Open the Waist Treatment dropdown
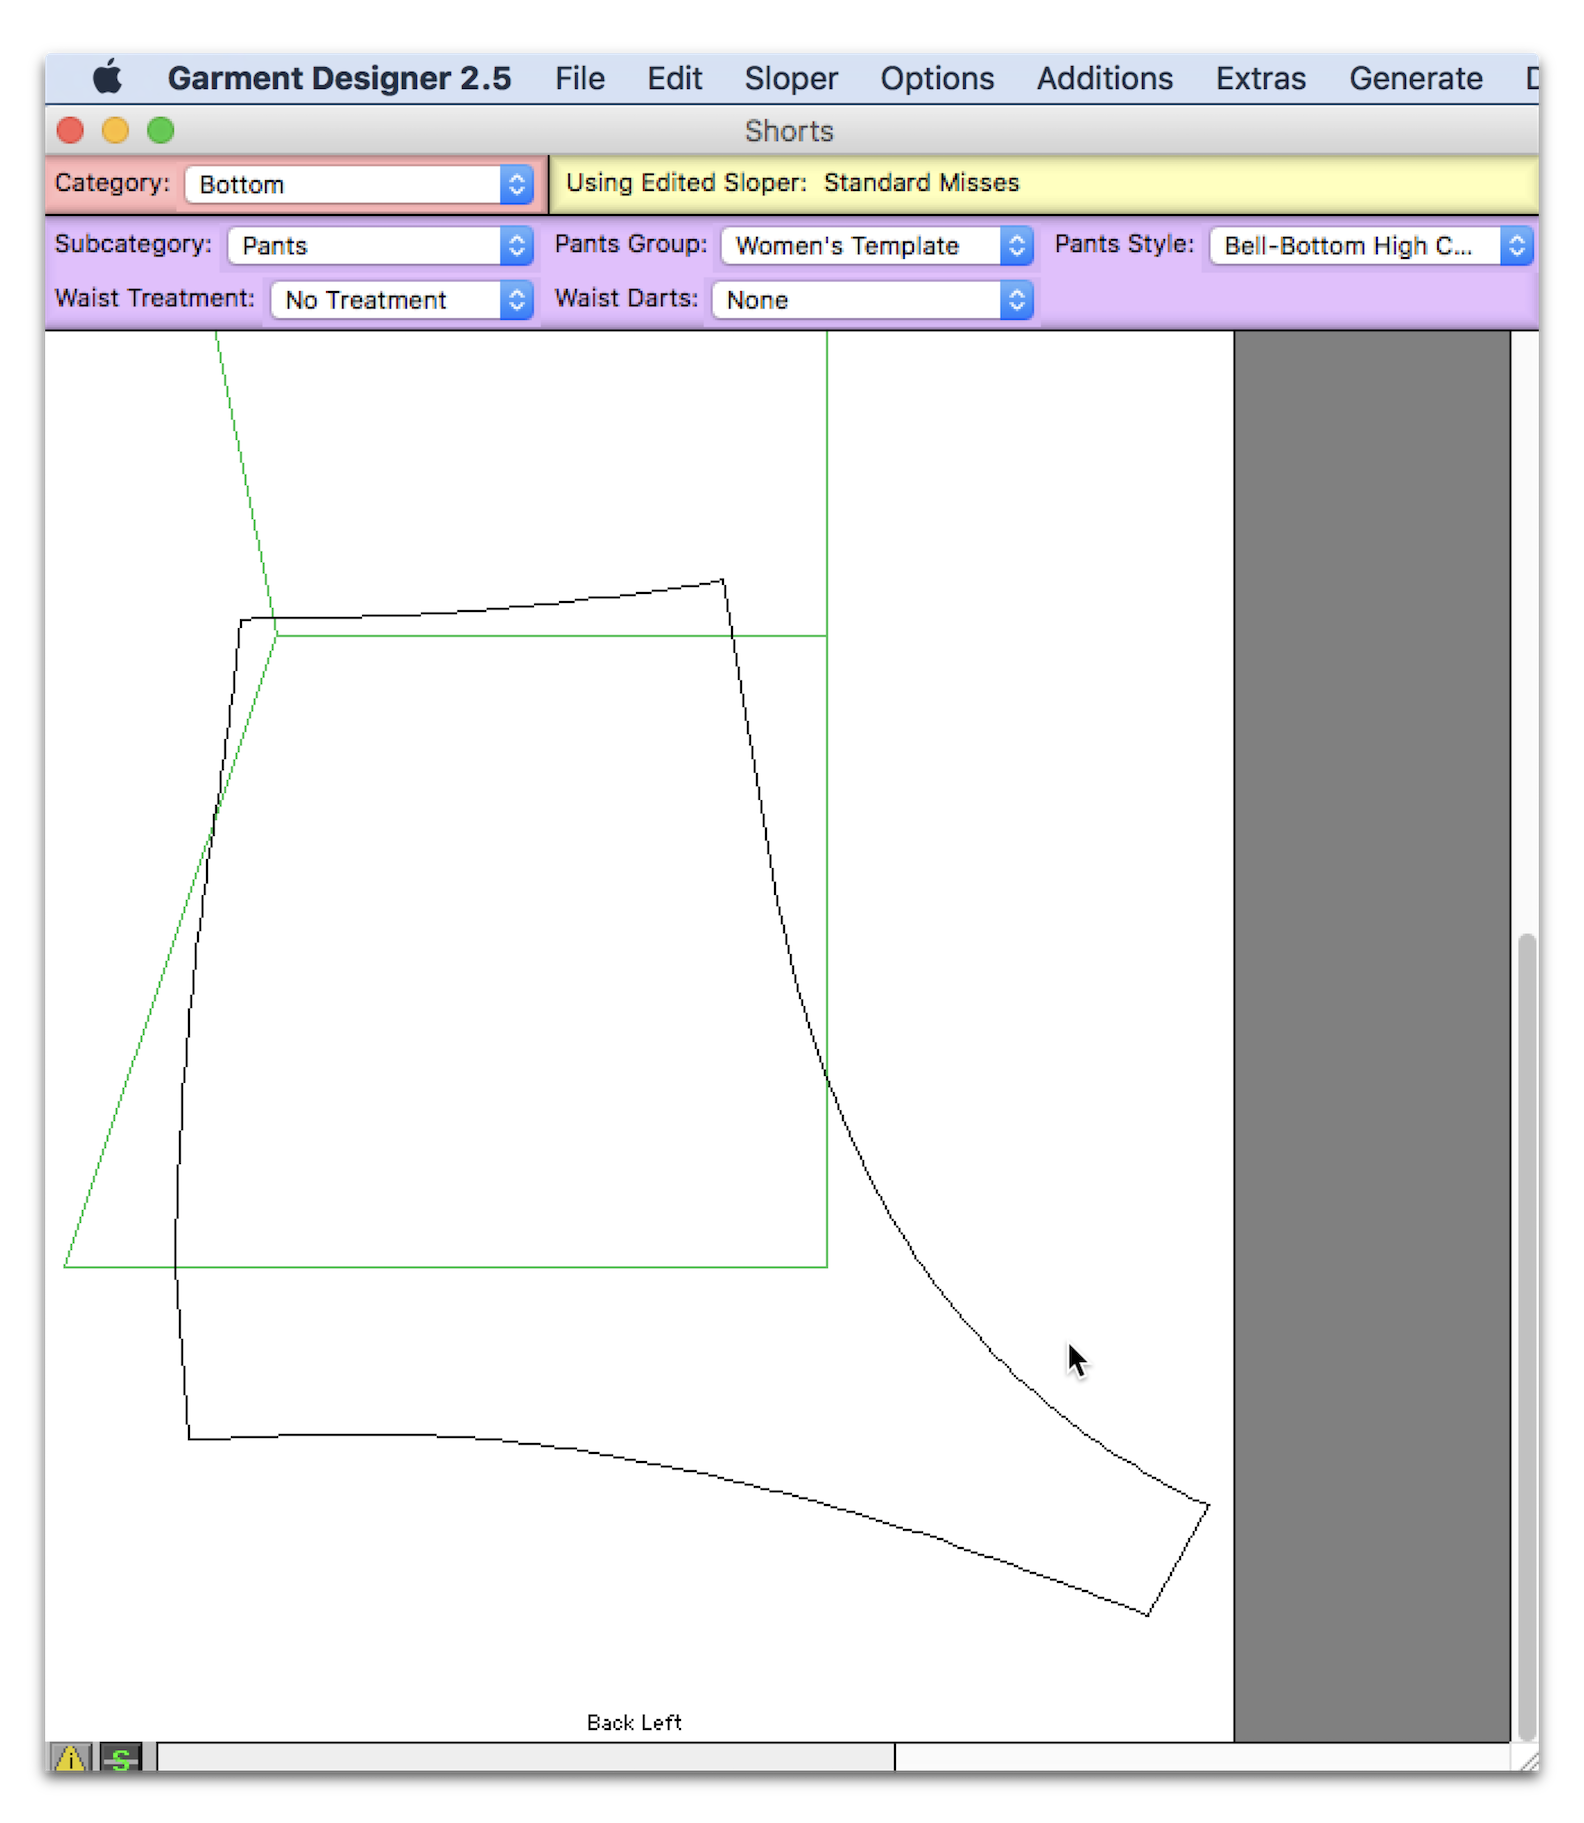 pos(402,300)
